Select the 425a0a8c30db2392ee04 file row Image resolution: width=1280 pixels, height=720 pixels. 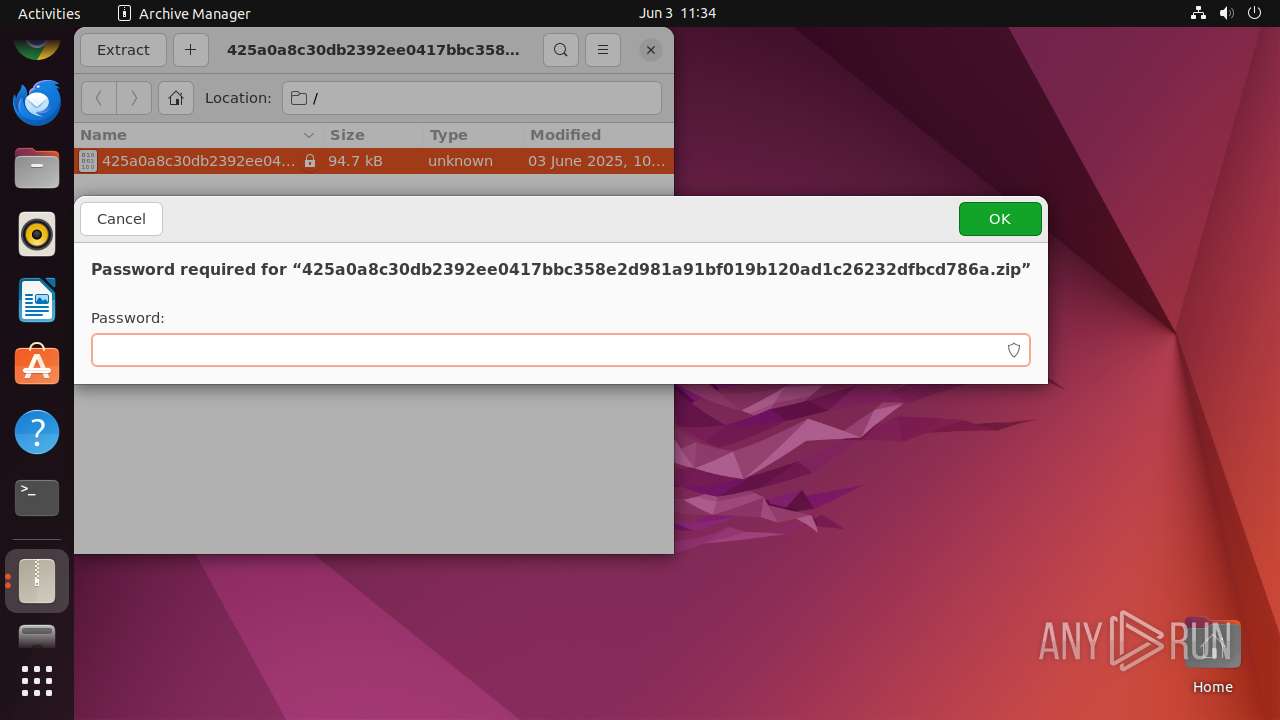point(374,161)
